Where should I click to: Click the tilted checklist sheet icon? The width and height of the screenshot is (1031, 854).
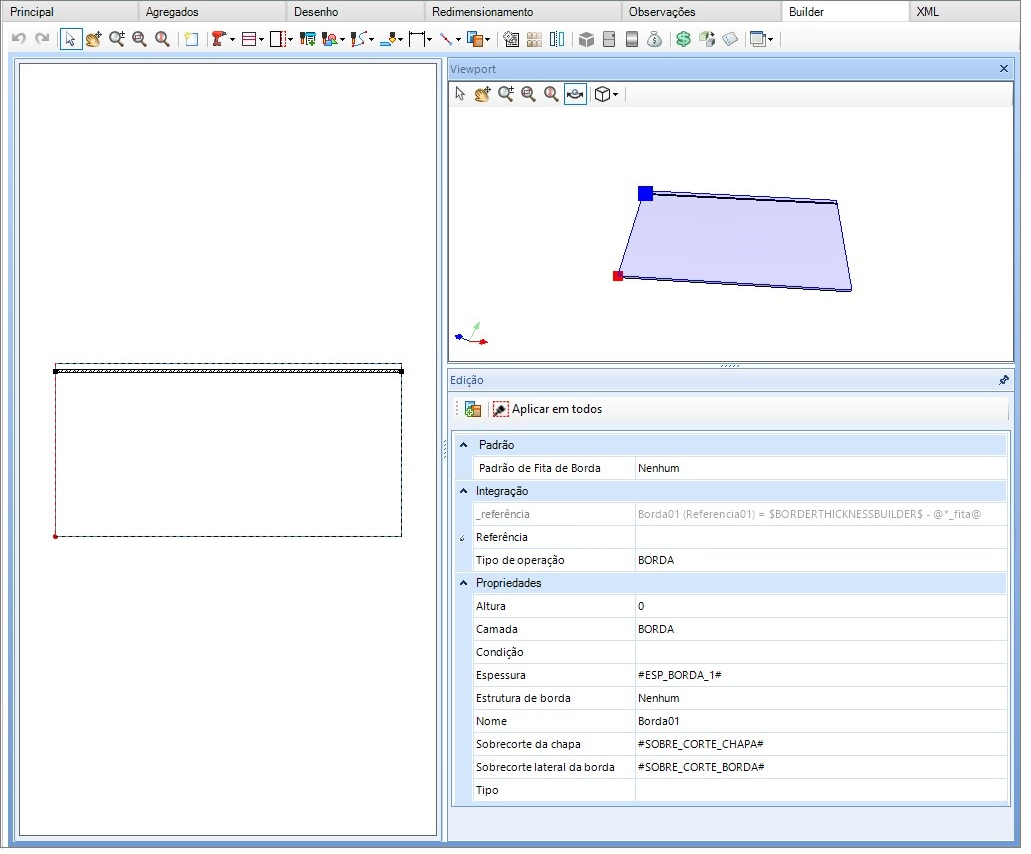click(x=730, y=39)
